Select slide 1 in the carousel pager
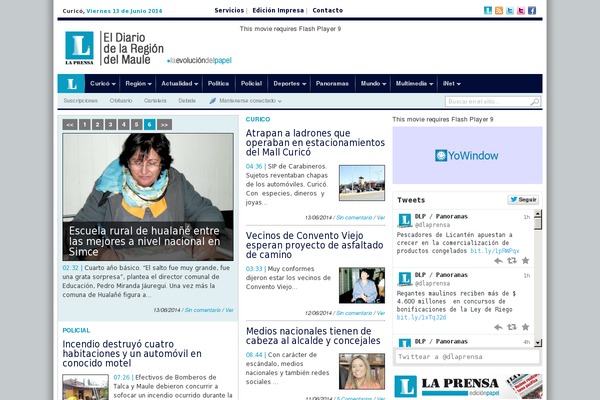This screenshot has width=600, height=400. [85, 124]
